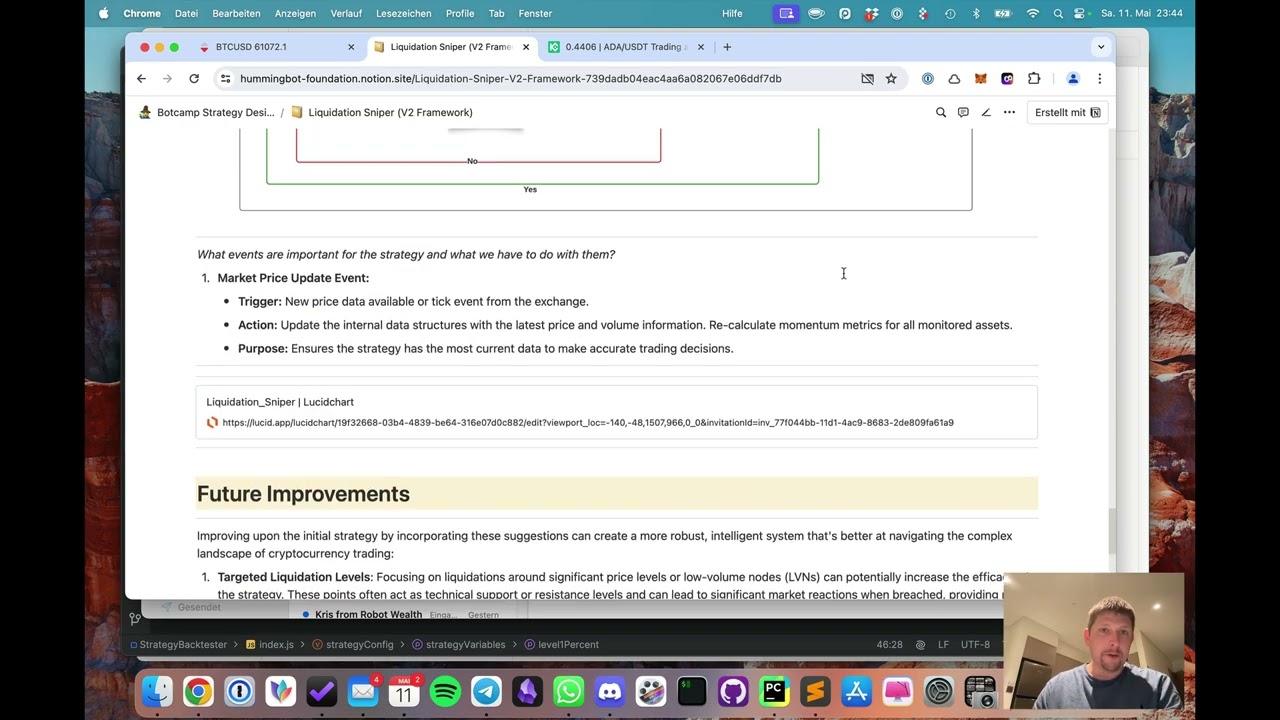1280x720 pixels.
Task: Open the cloud extension icon in Chrome toolbar
Action: point(954,78)
